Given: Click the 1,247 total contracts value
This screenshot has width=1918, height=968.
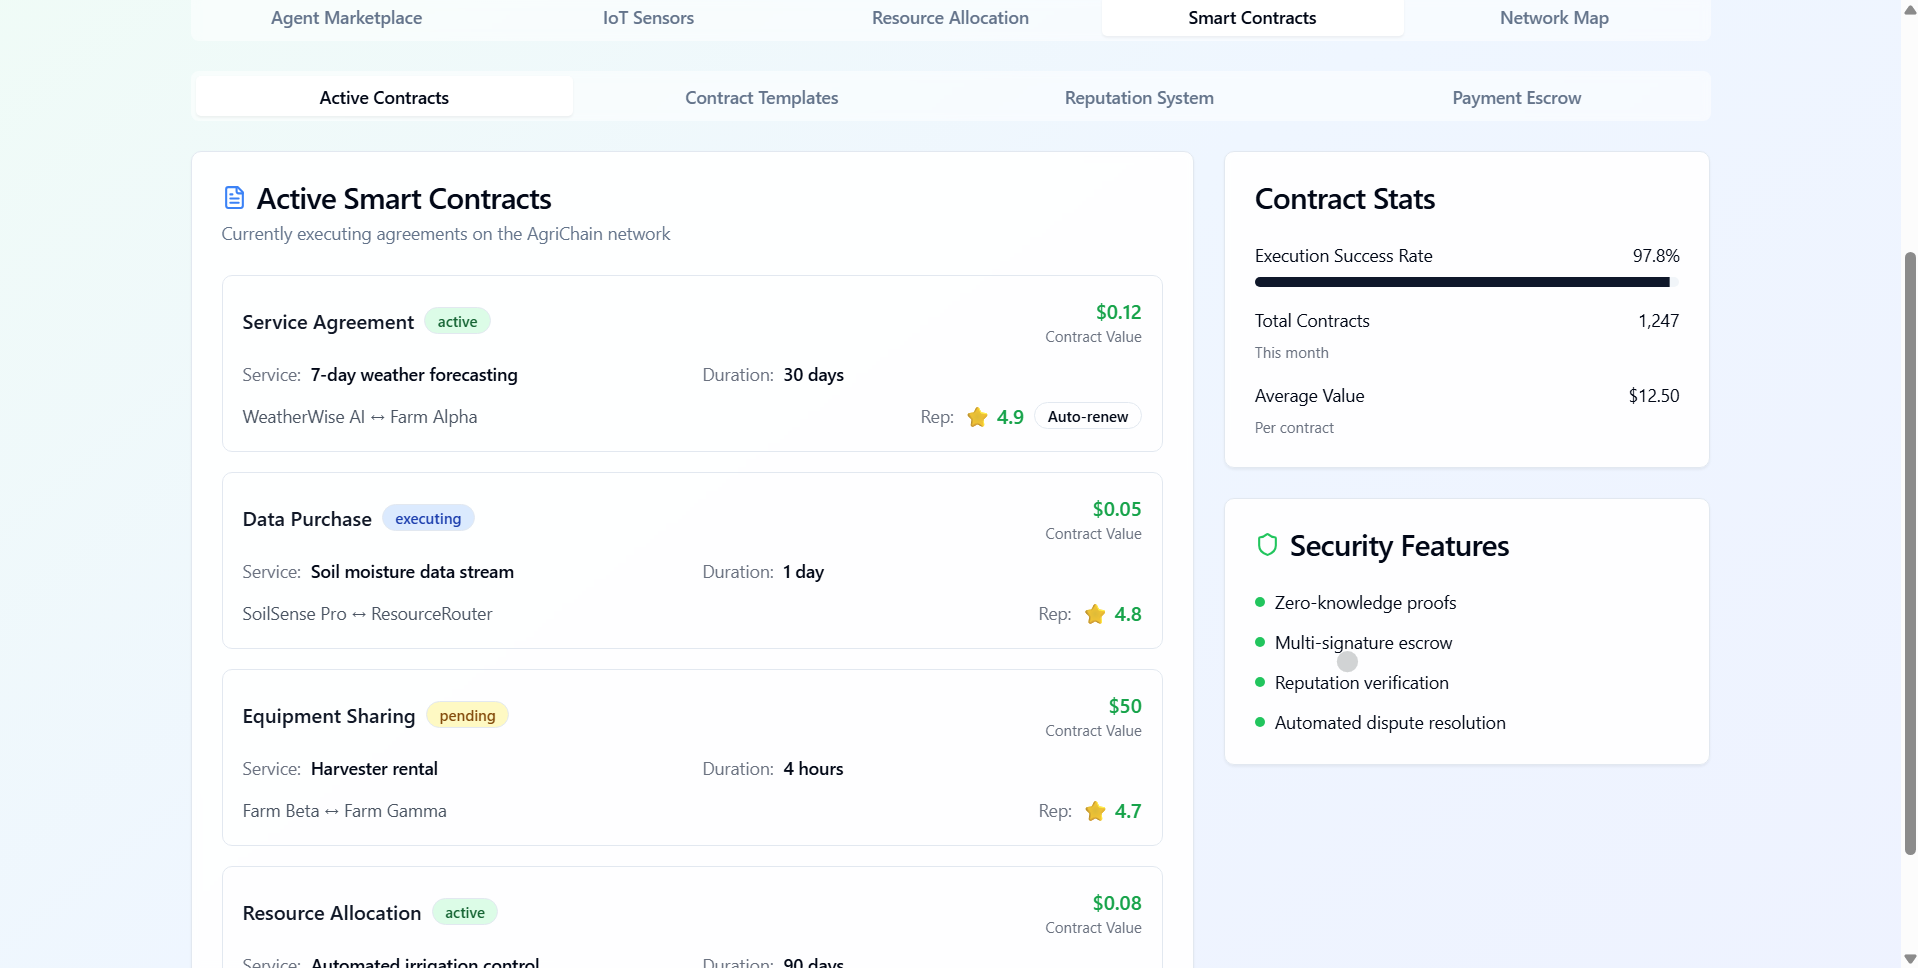Looking at the screenshot, I should [1658, 321].
